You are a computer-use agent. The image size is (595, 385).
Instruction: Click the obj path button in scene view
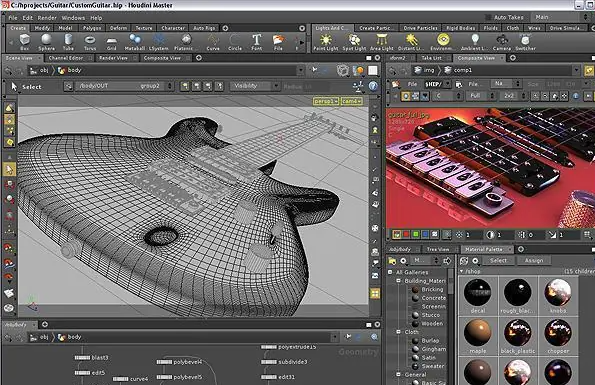click(x=40, y=71)
